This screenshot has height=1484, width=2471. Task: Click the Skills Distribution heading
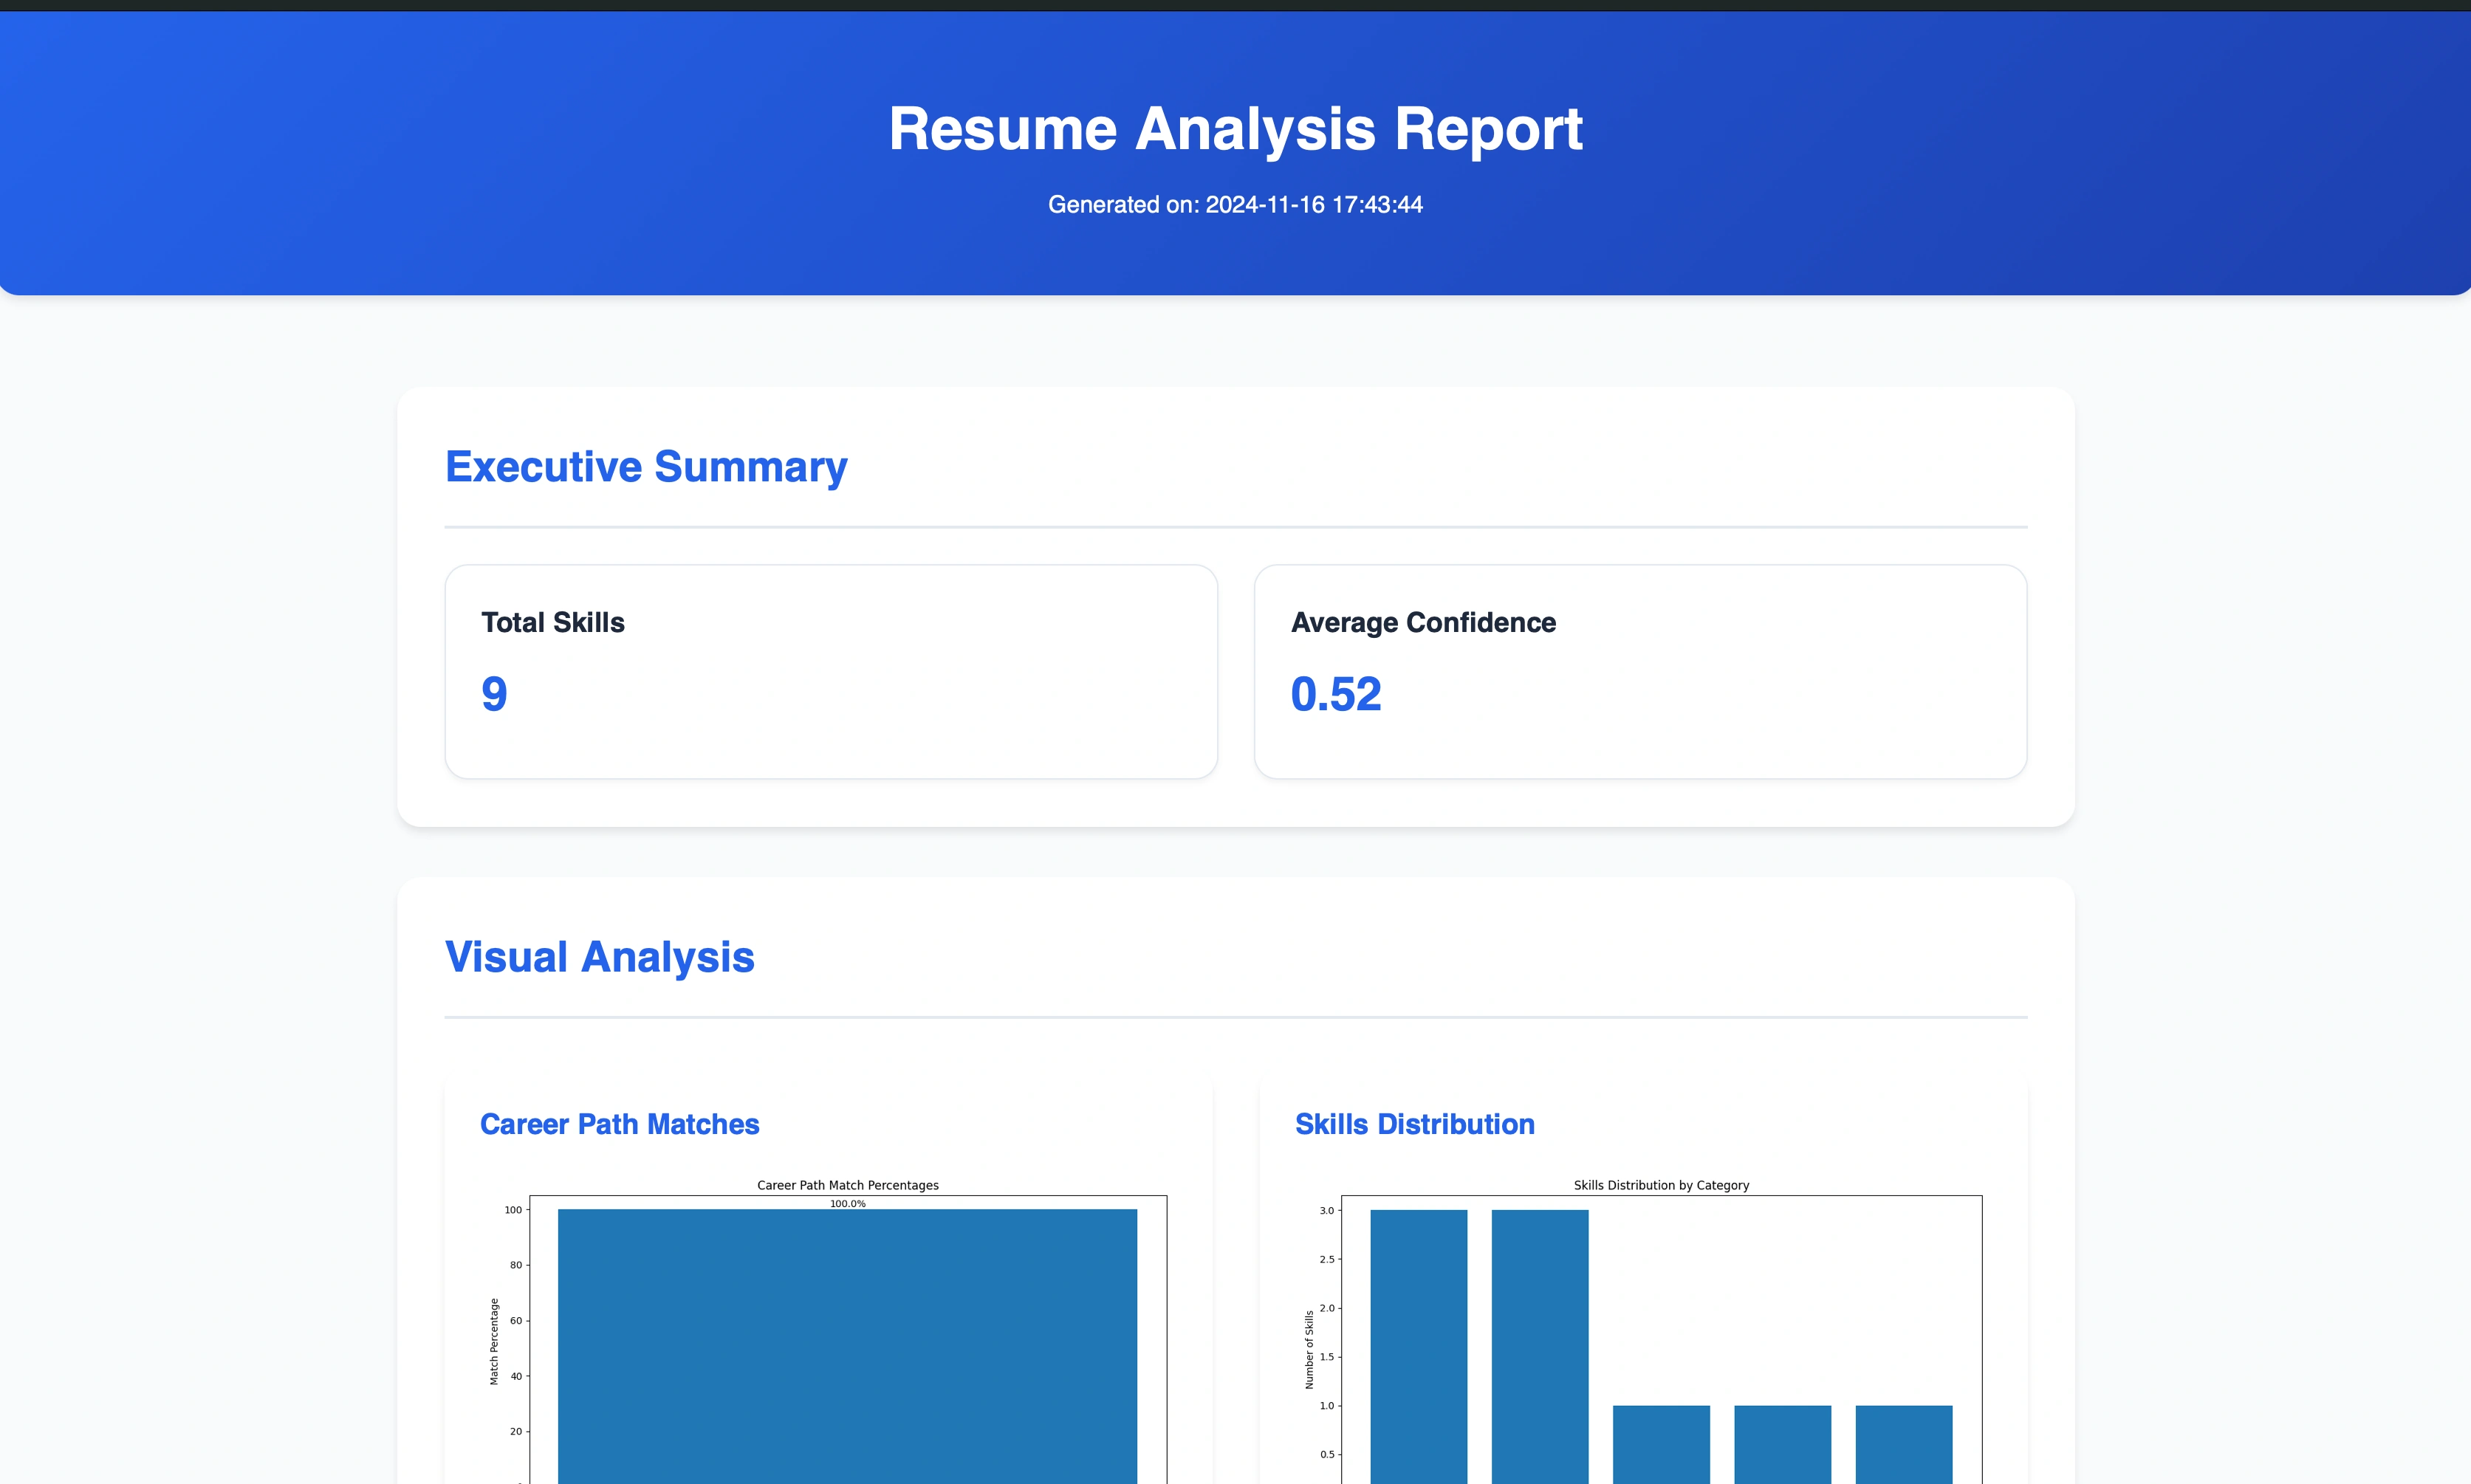pos(1414,1124)
